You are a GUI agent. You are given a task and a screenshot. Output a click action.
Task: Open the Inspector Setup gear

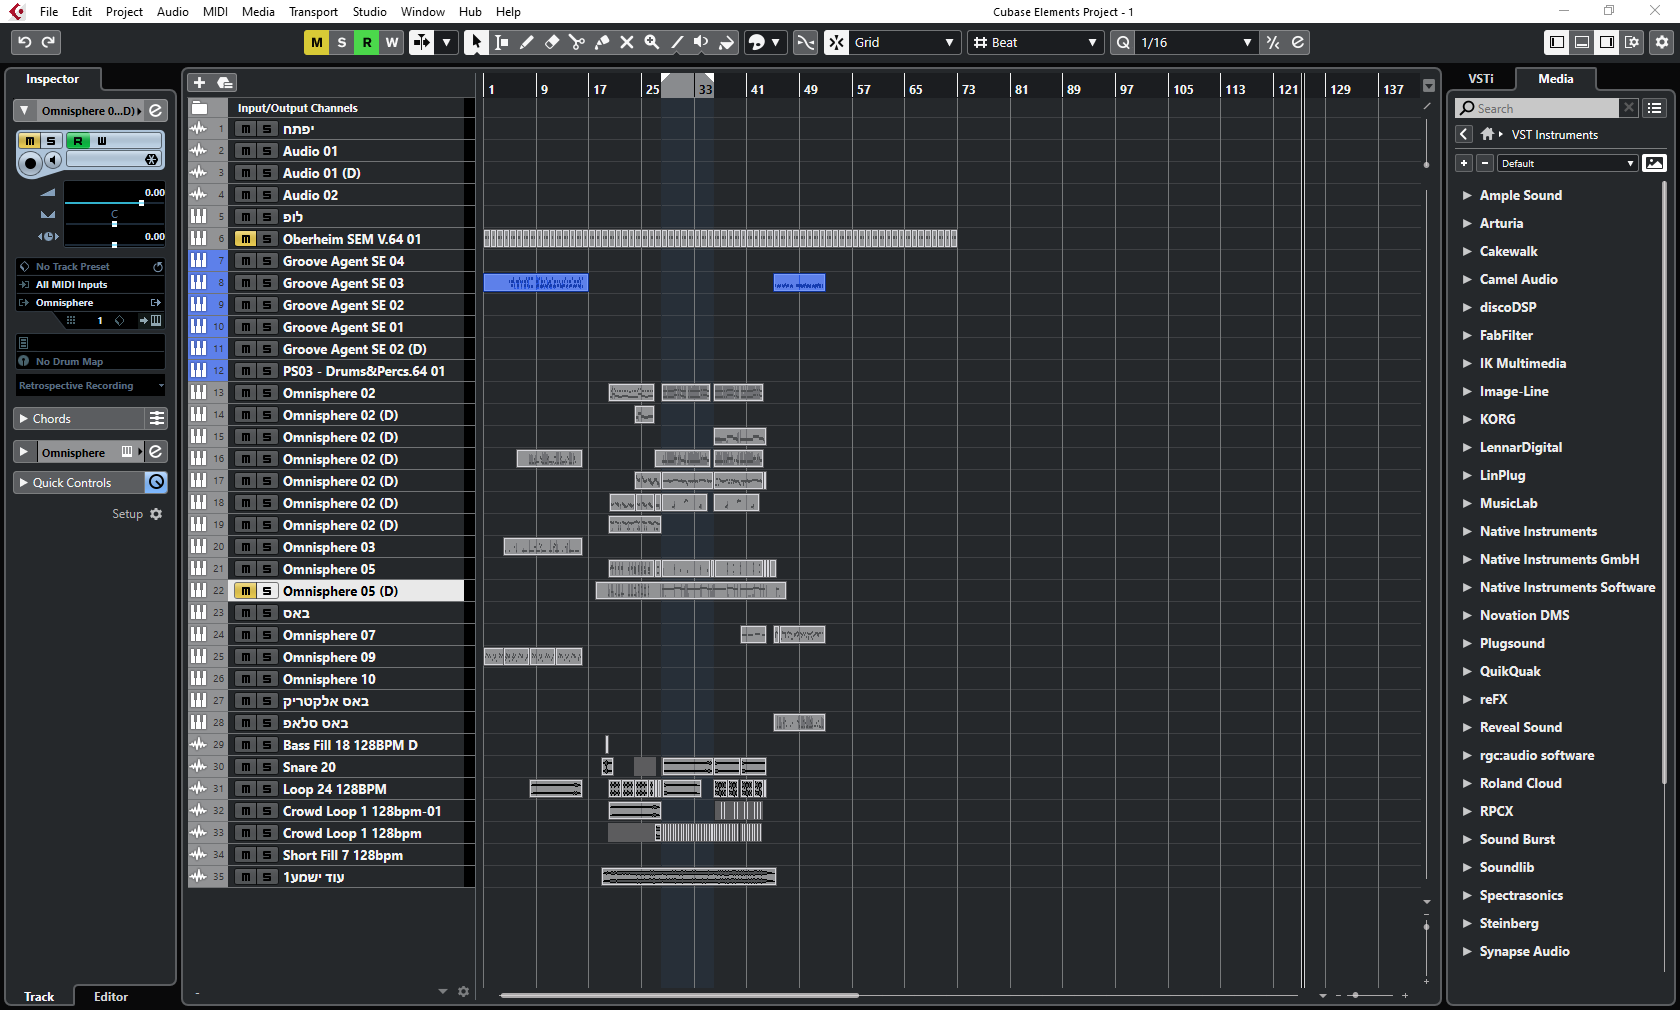click(156, 514)
